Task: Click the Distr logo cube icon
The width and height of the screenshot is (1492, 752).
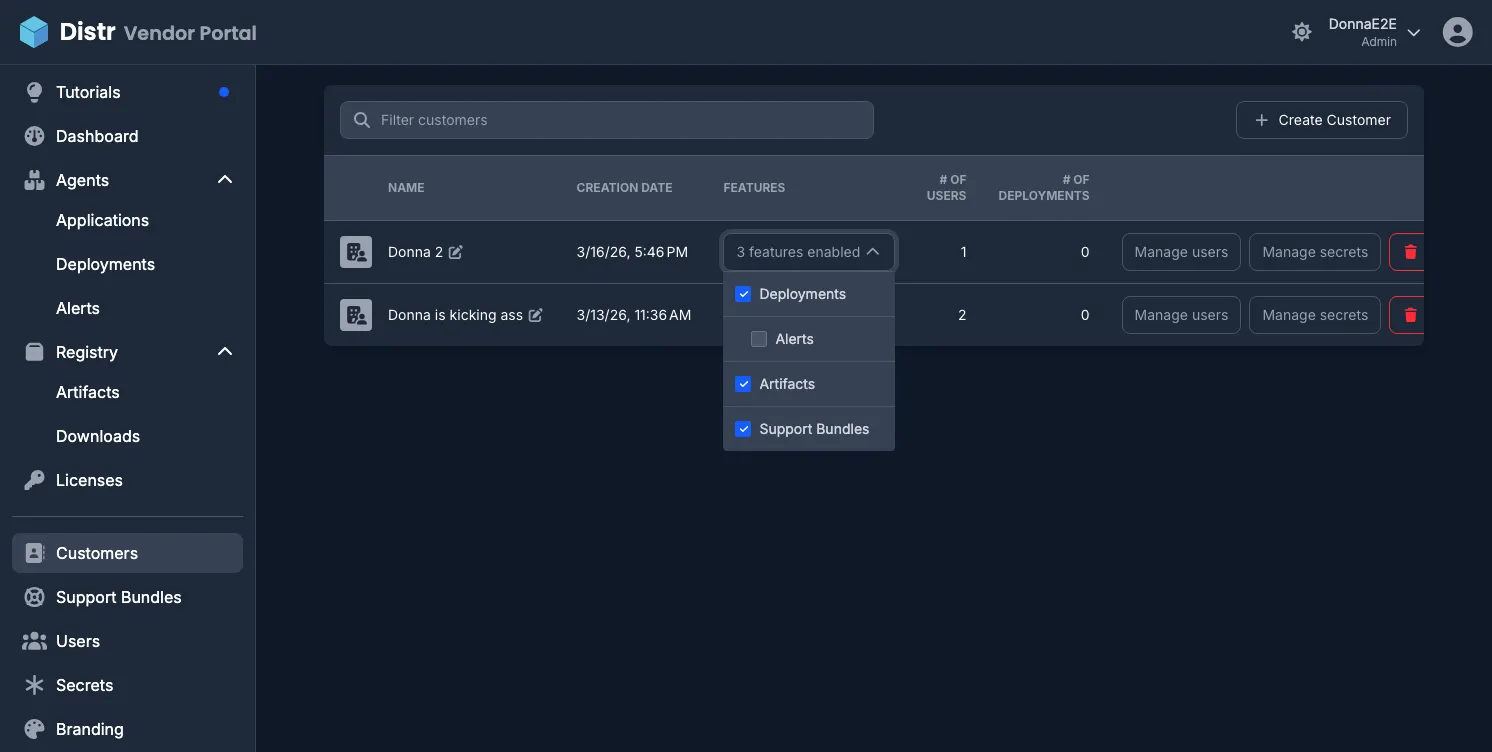Action: pyautogui.click(x=33, y=31)
